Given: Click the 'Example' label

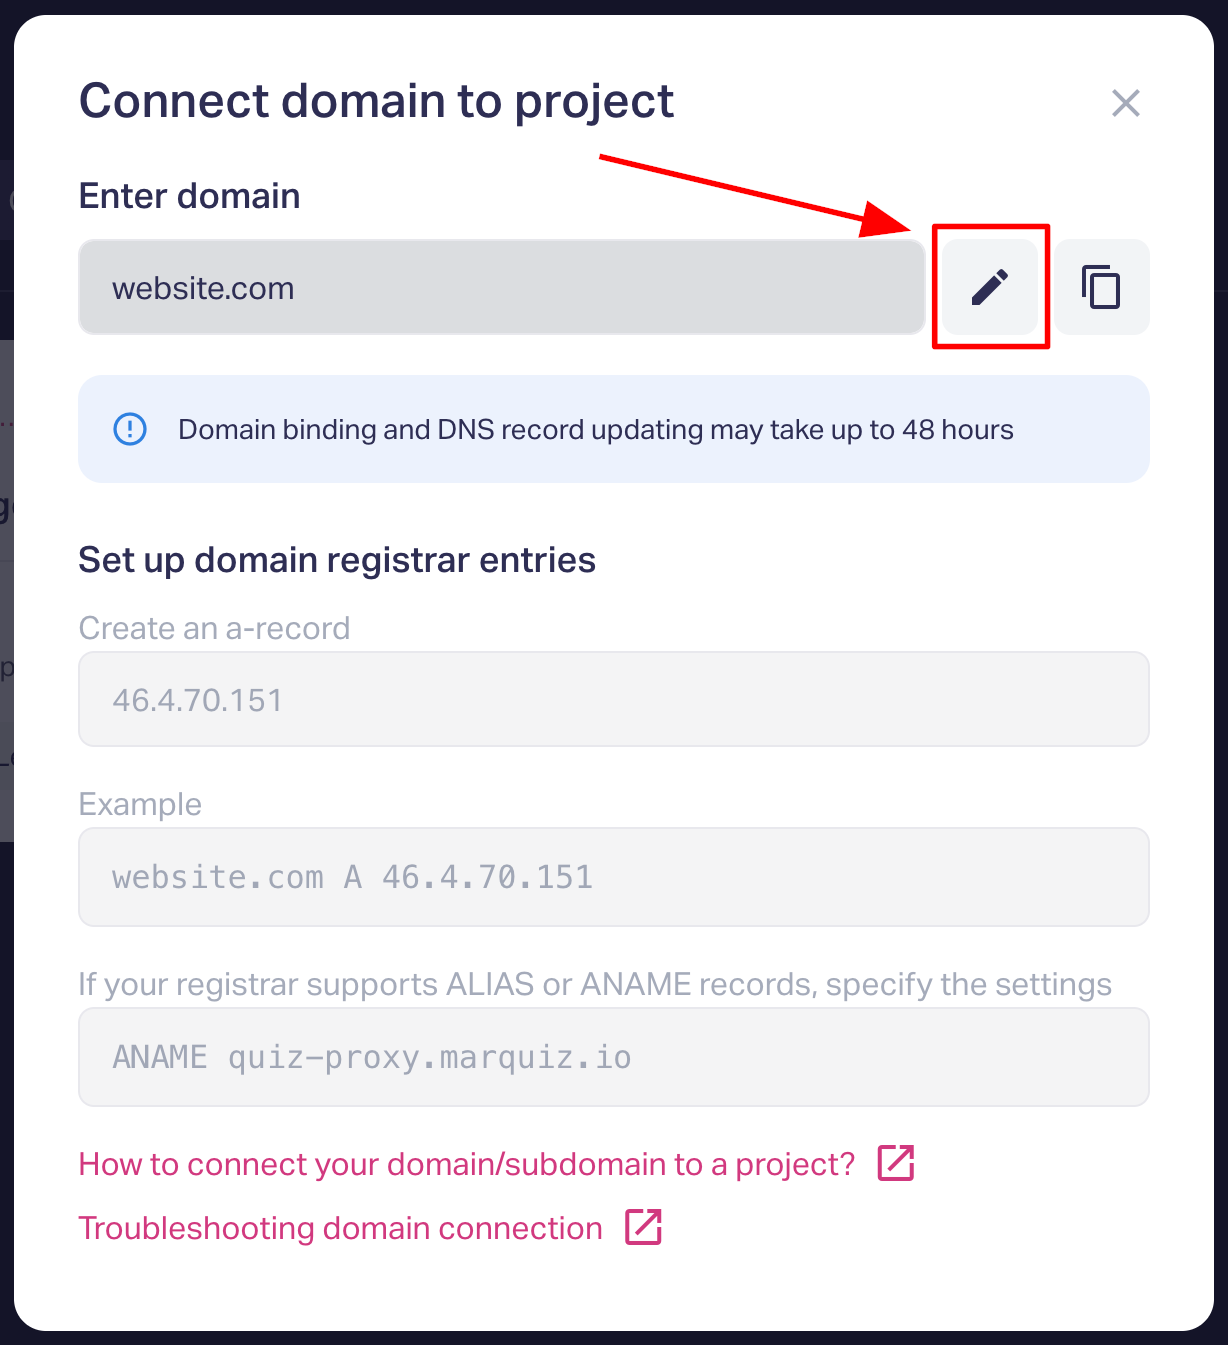Looking at the screenshot, I should pos(140,804).
